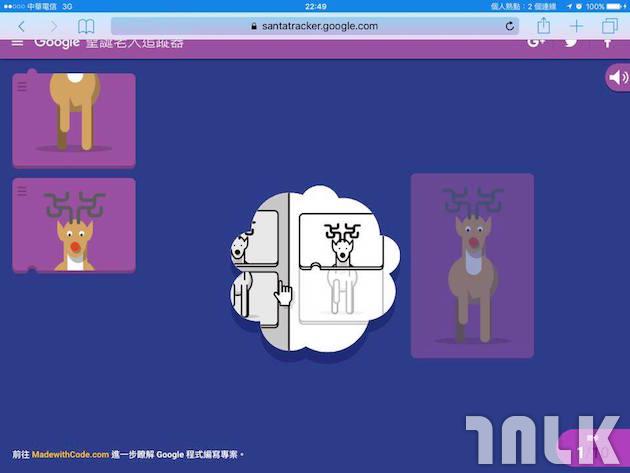Add a new tab with plus icon

[x=577, y=27]
